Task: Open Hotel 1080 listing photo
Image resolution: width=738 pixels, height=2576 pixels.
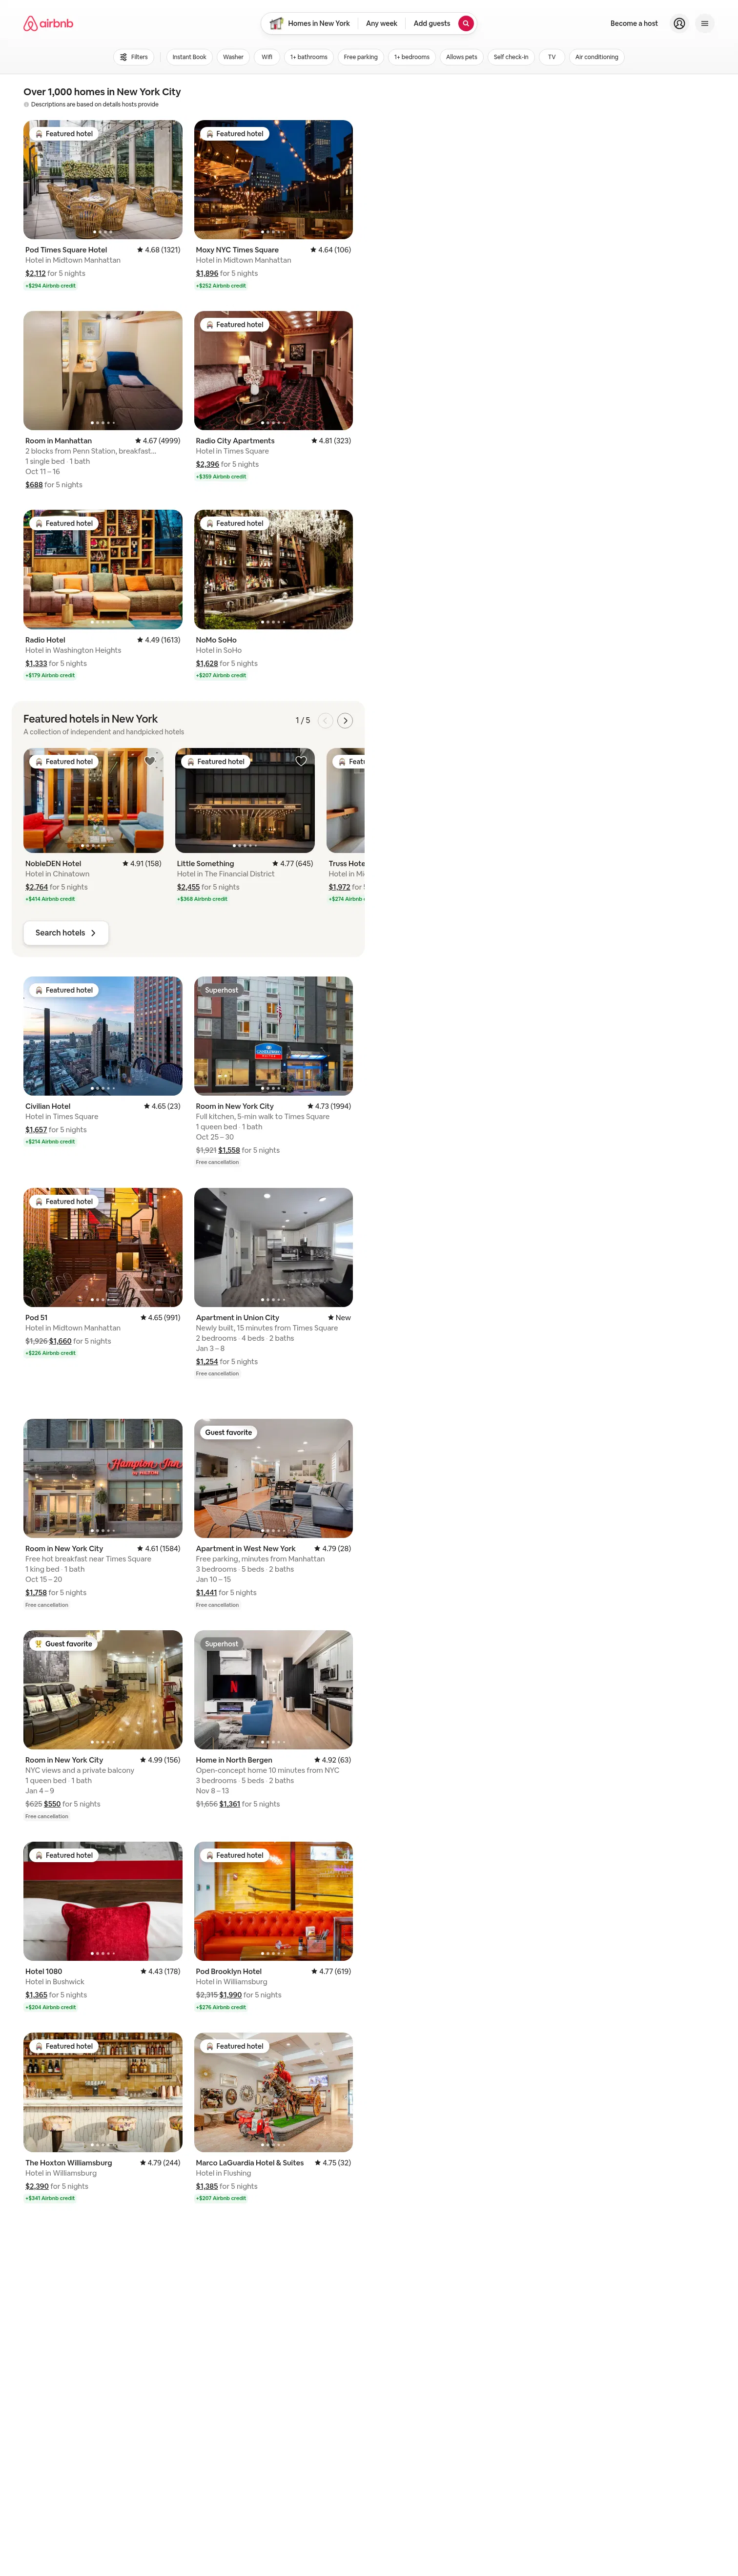Action: pyautogui.click(x=103, y=1901)
